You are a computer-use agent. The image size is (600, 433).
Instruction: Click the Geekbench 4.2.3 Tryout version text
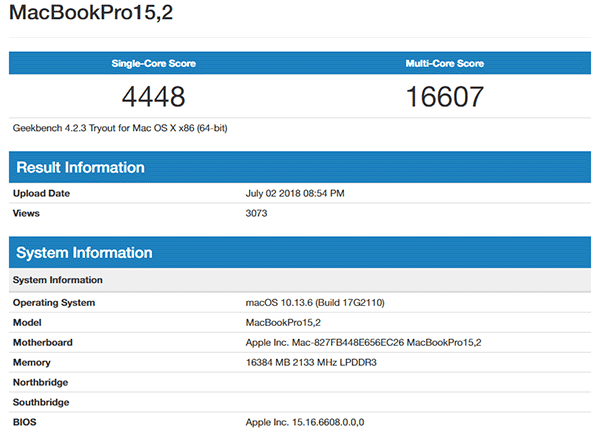(x=126, y=128)
